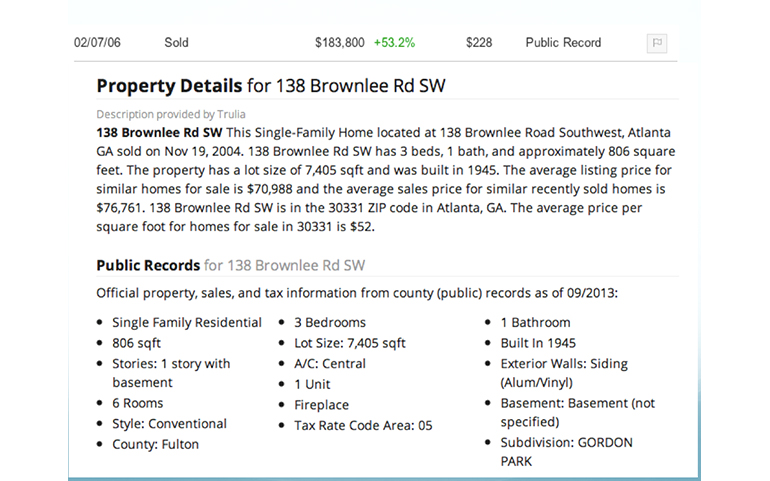Click the Sold status label
This screenshot has width=770, height=481.
[176, 43]
